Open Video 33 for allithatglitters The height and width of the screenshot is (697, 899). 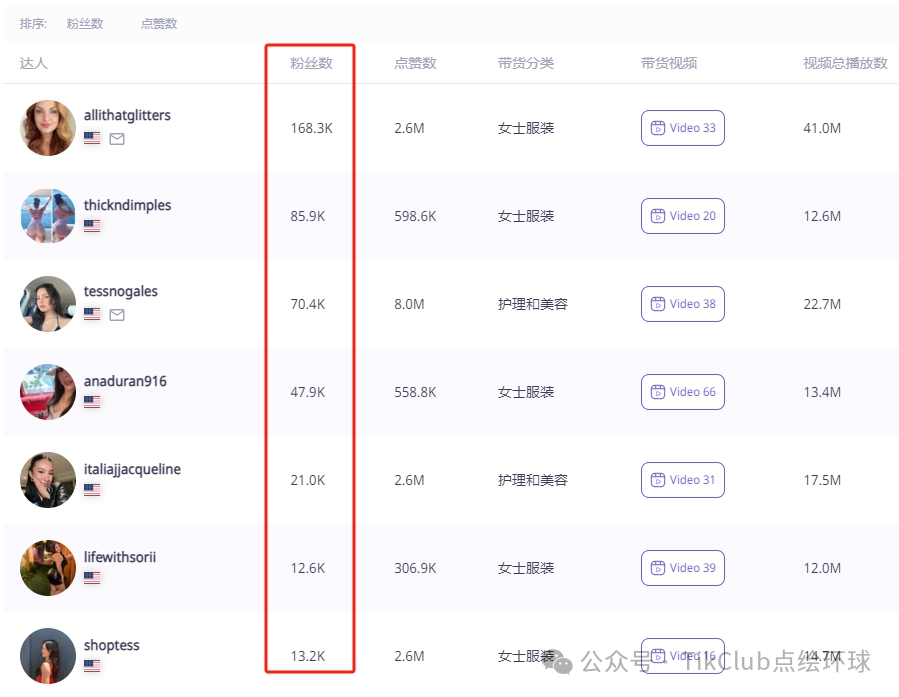click(682, 128)
